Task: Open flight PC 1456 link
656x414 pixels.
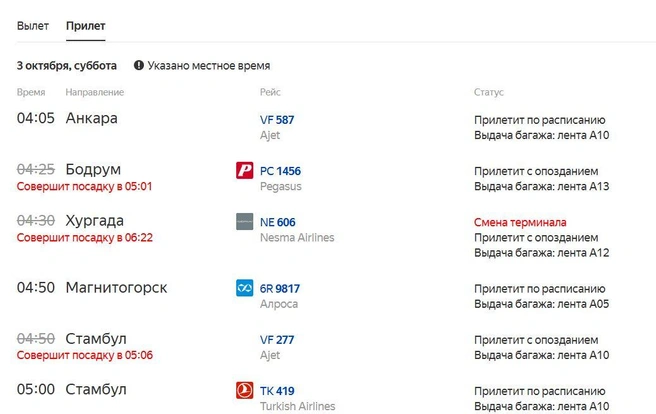Action: click(280, 171)
